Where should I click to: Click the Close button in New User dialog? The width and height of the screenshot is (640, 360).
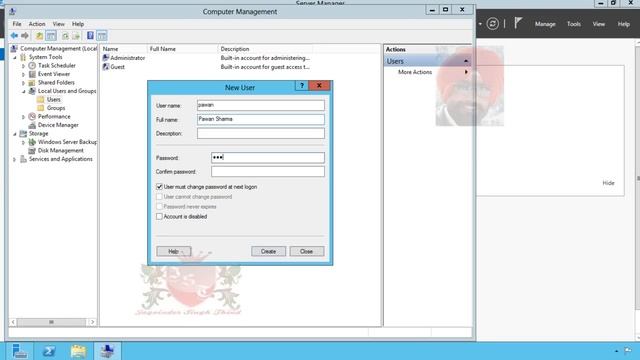click(307, 251)
